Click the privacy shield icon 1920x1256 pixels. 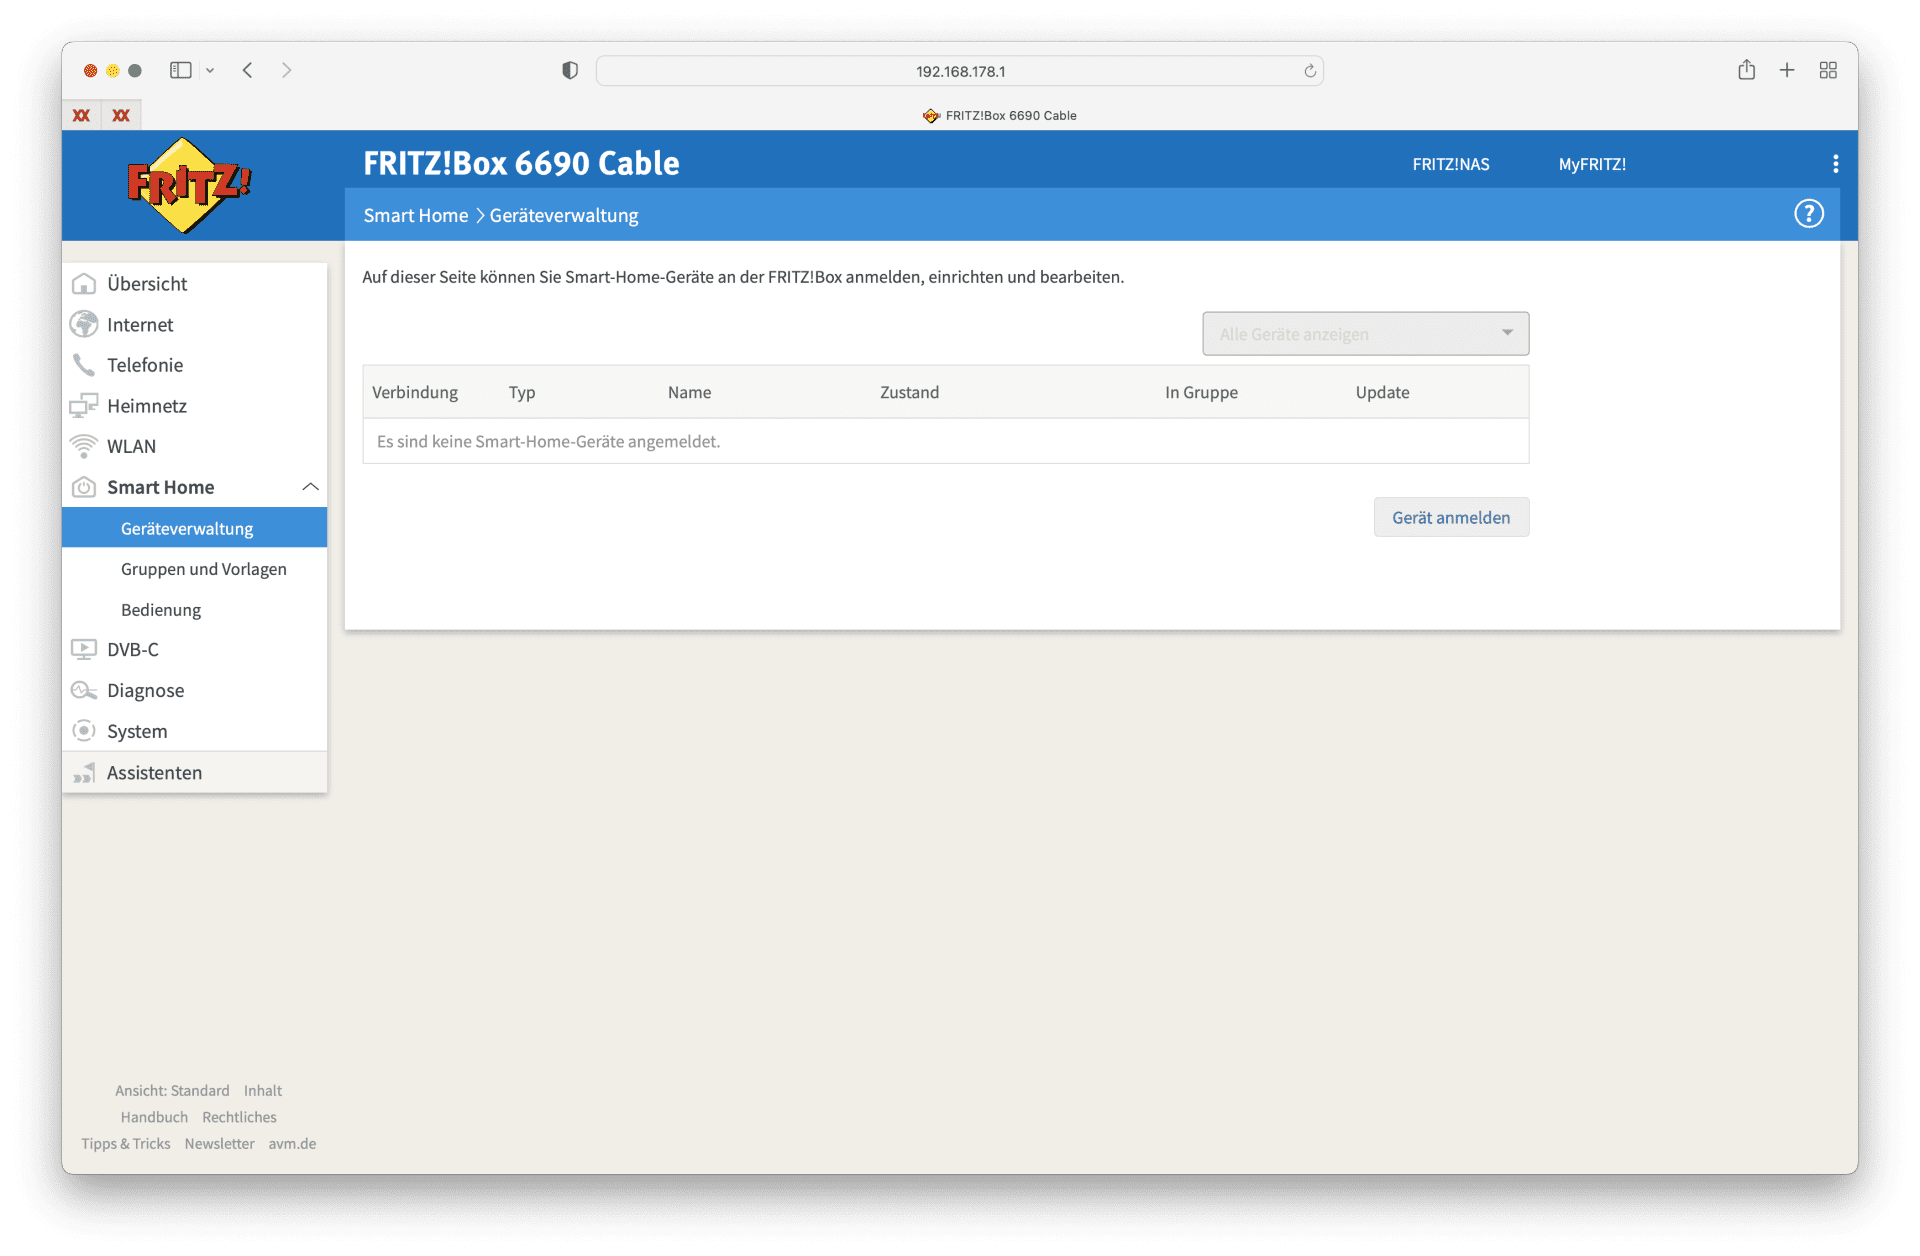[570, 70]
